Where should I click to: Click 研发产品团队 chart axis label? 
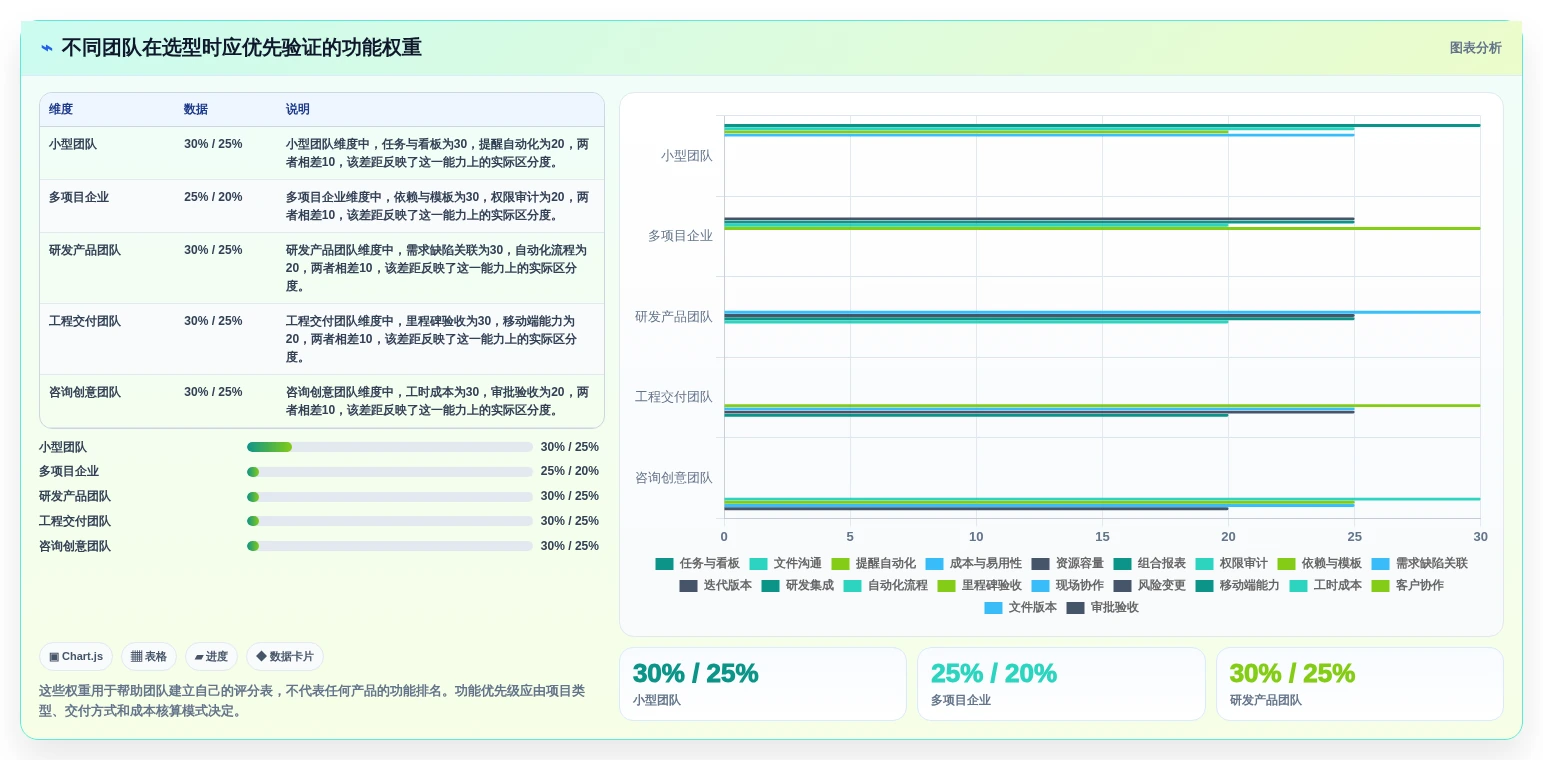(x=675, y=317)
